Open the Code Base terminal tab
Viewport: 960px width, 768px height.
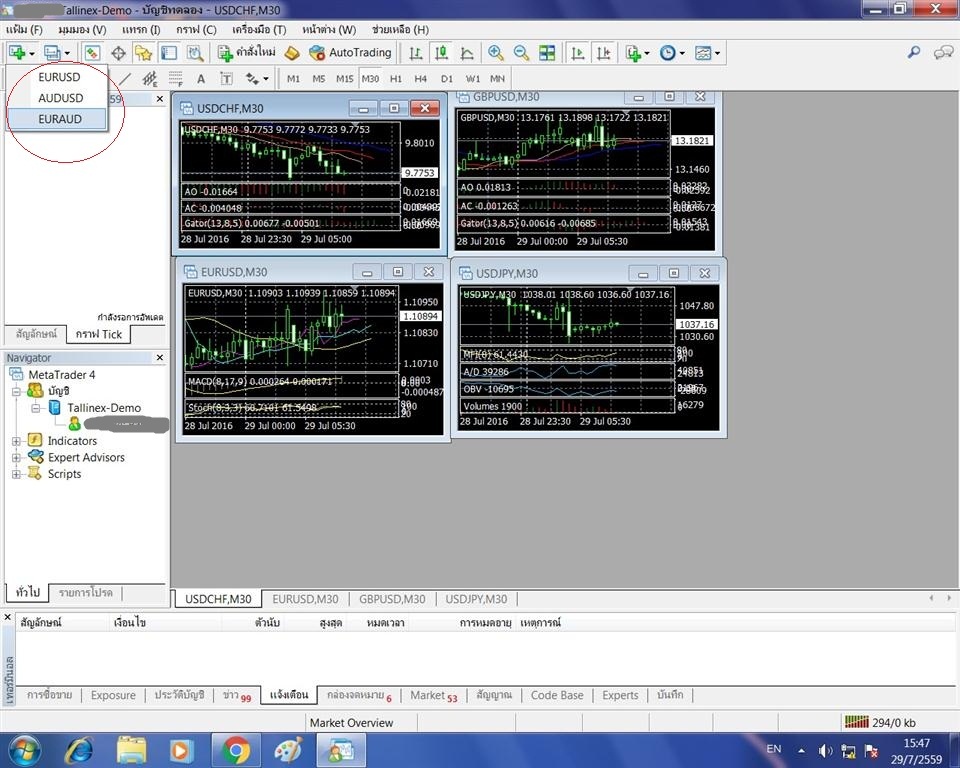[556, 695]
